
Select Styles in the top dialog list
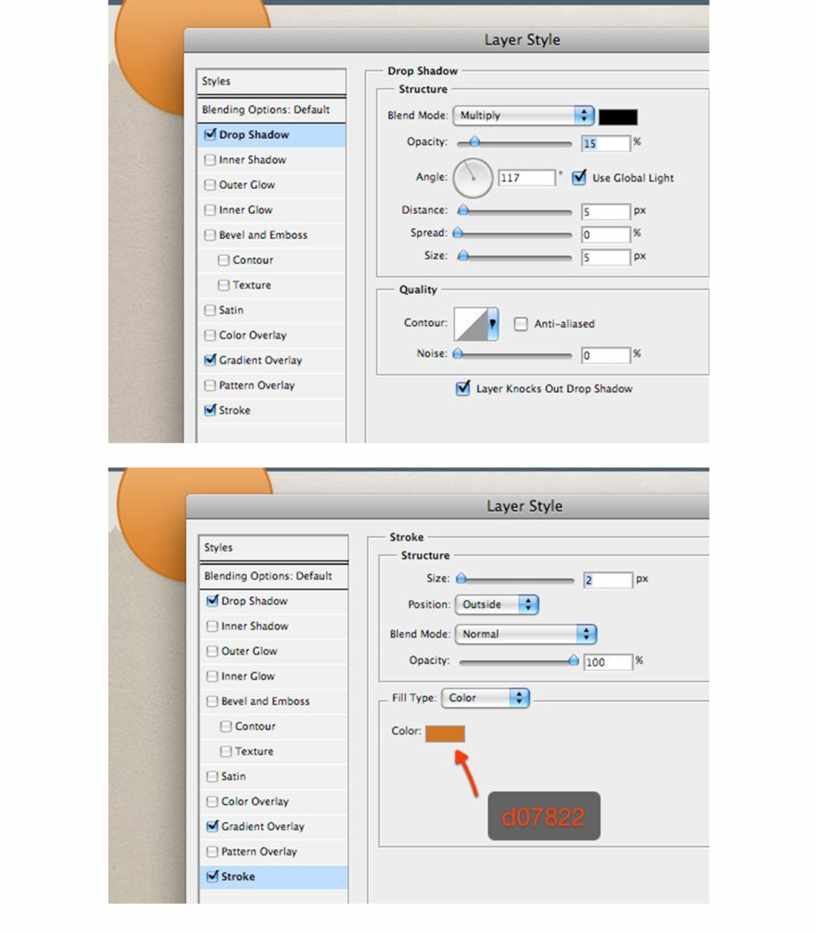[271, 82]
